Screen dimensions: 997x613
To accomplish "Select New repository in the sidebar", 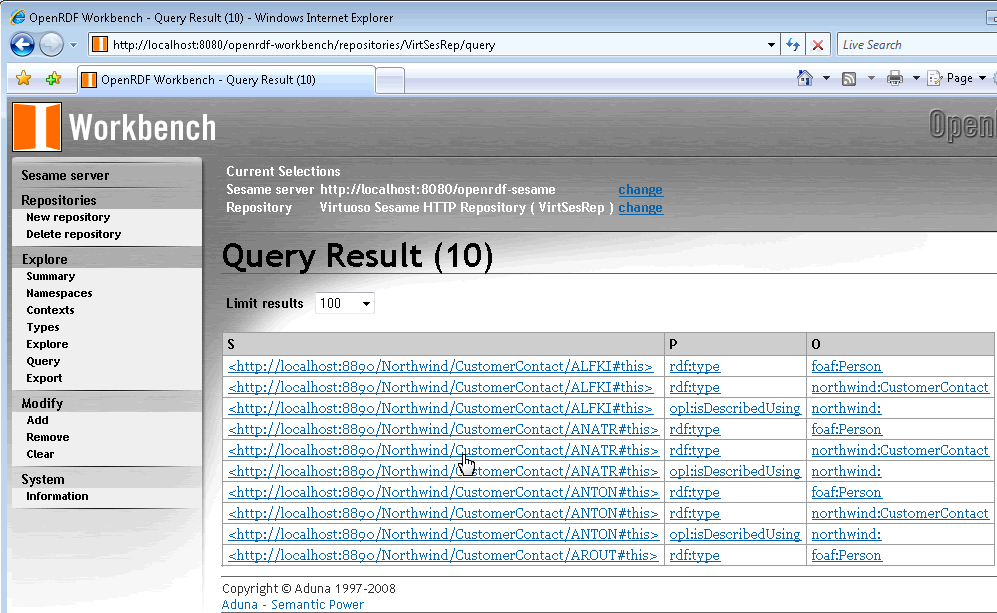I will (x=68, y=217).
